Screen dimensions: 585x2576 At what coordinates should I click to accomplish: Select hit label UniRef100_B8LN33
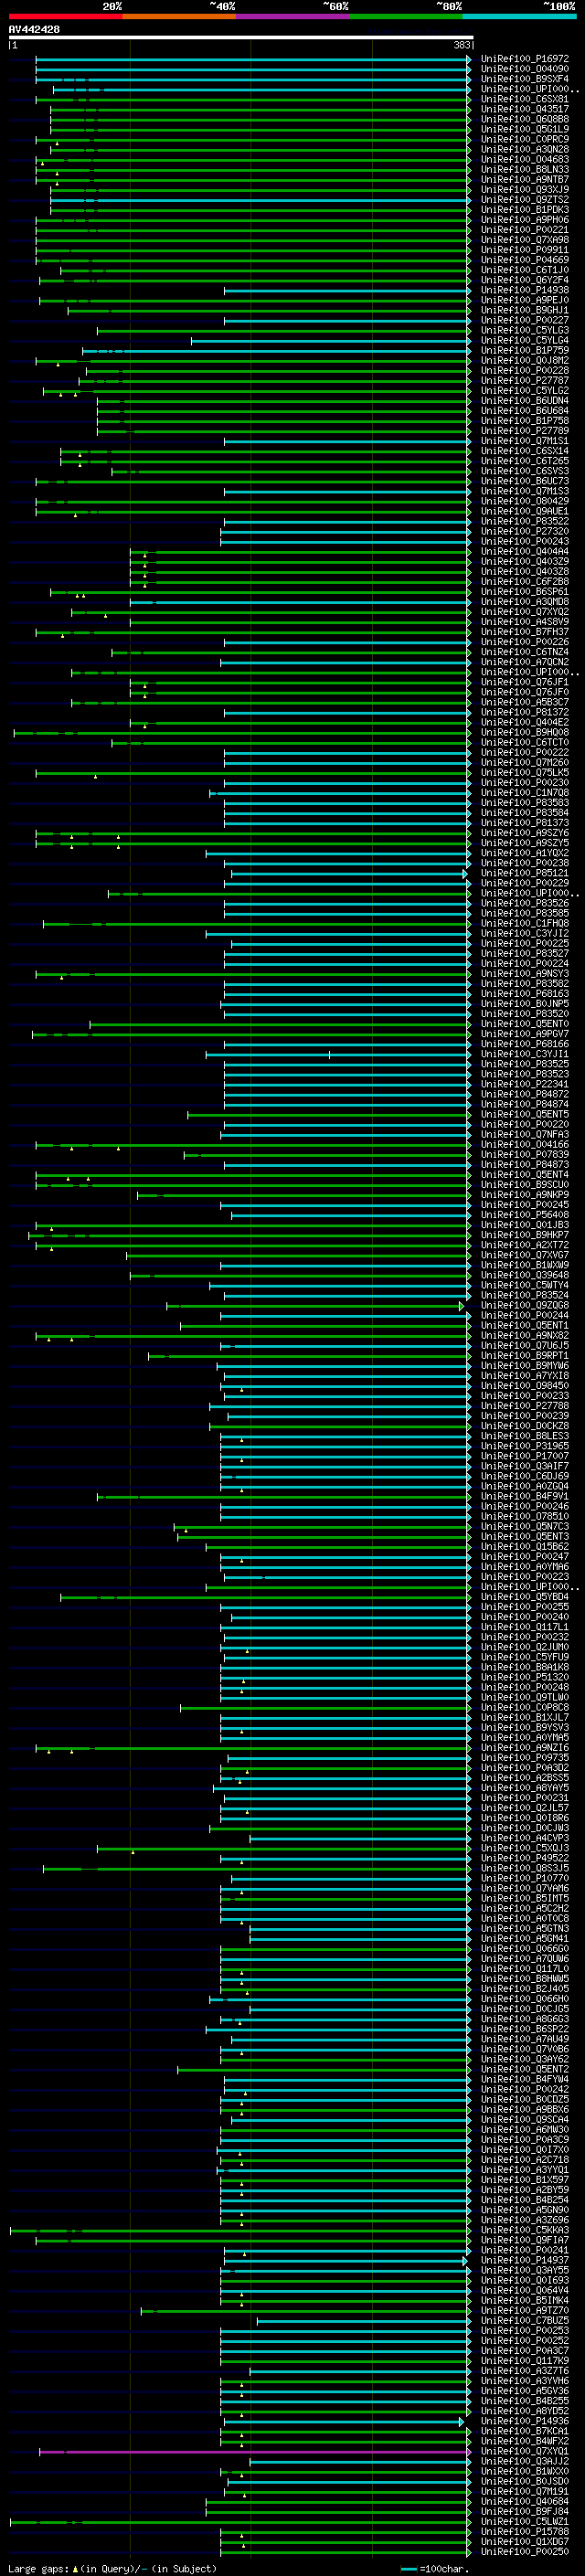coord(524,170)
